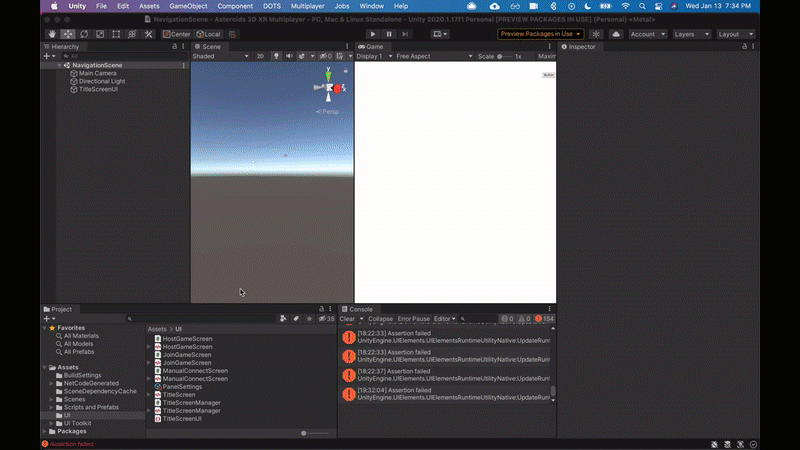Open the Layout dropdown
This screenshot has height=450, width=800.
click(x=735, y=34)
